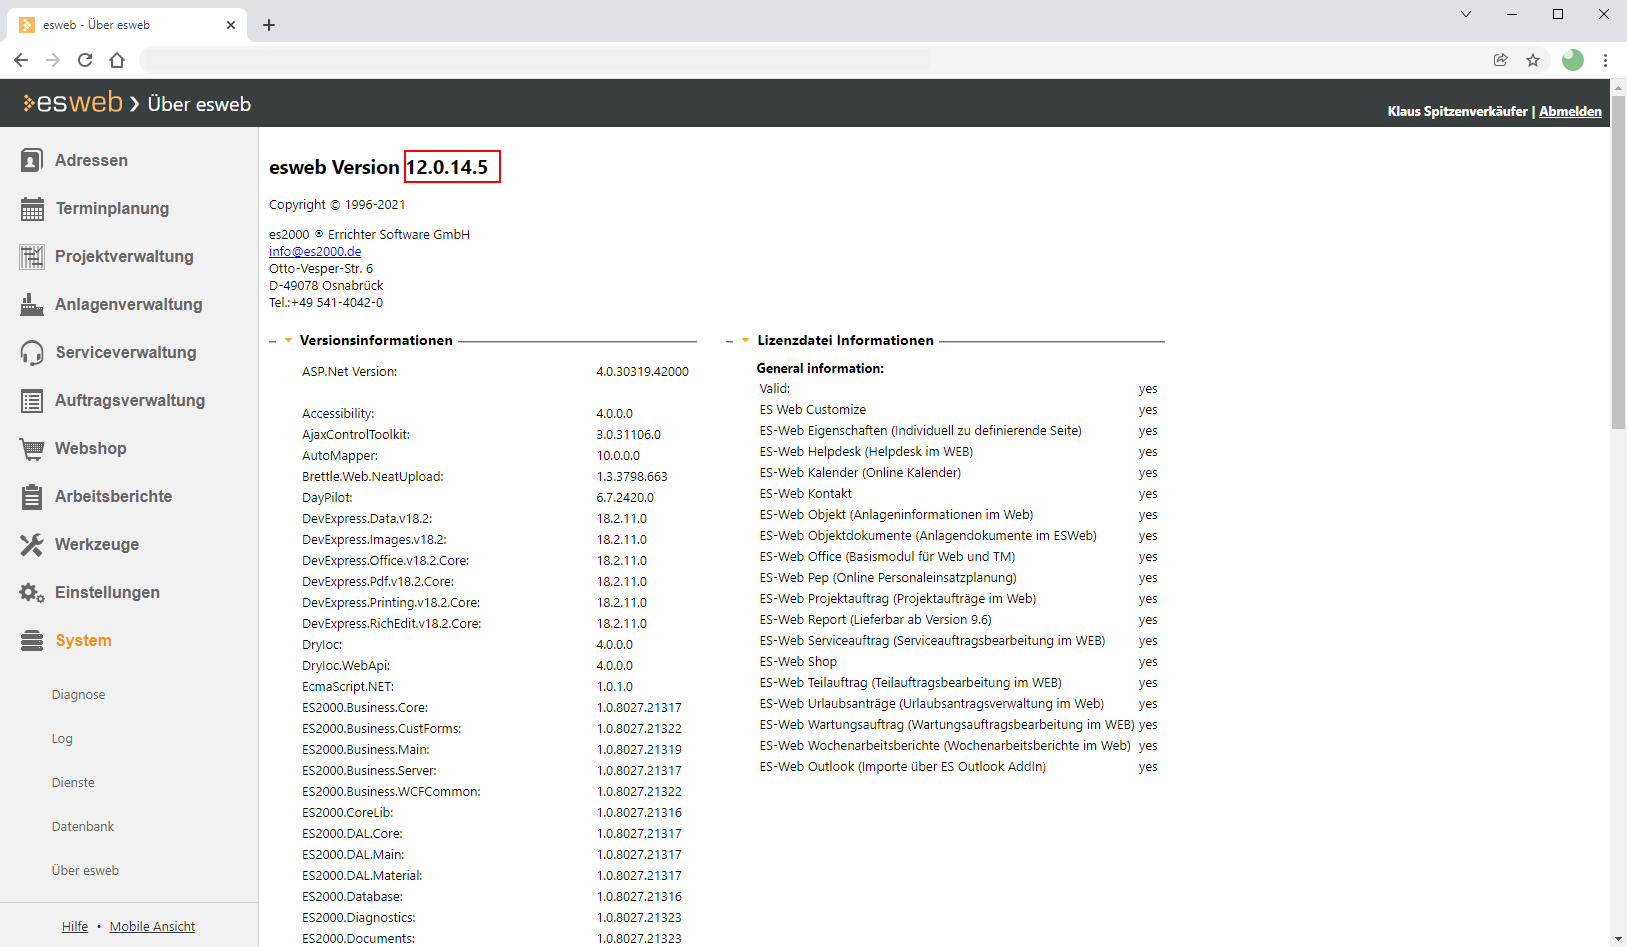Go forward with browser forward arrow
Screen dimensions: 1627x947
pyautogui.click(x=53, y=60)
